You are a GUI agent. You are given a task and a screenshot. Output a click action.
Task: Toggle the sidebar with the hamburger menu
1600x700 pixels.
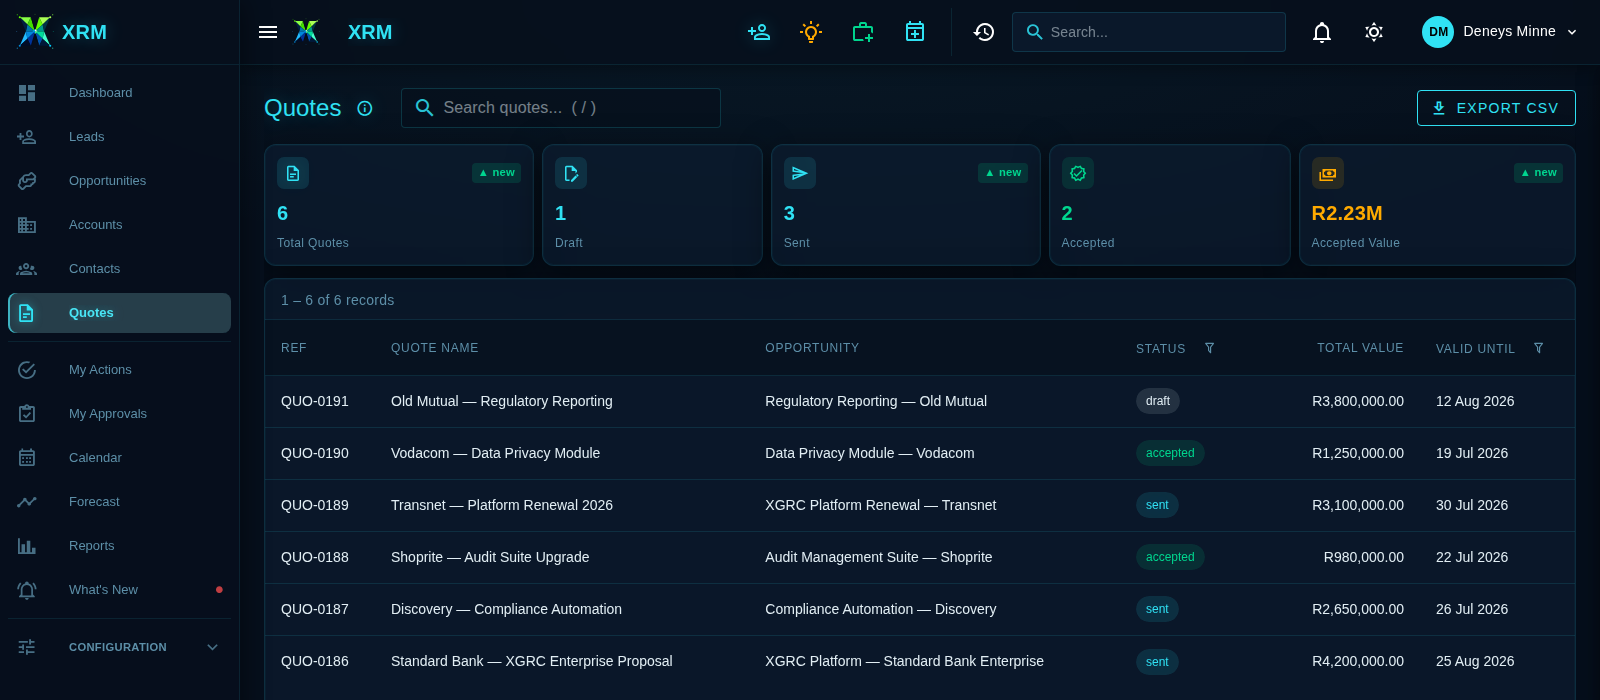pyautogui.click(x=268, y=32)
